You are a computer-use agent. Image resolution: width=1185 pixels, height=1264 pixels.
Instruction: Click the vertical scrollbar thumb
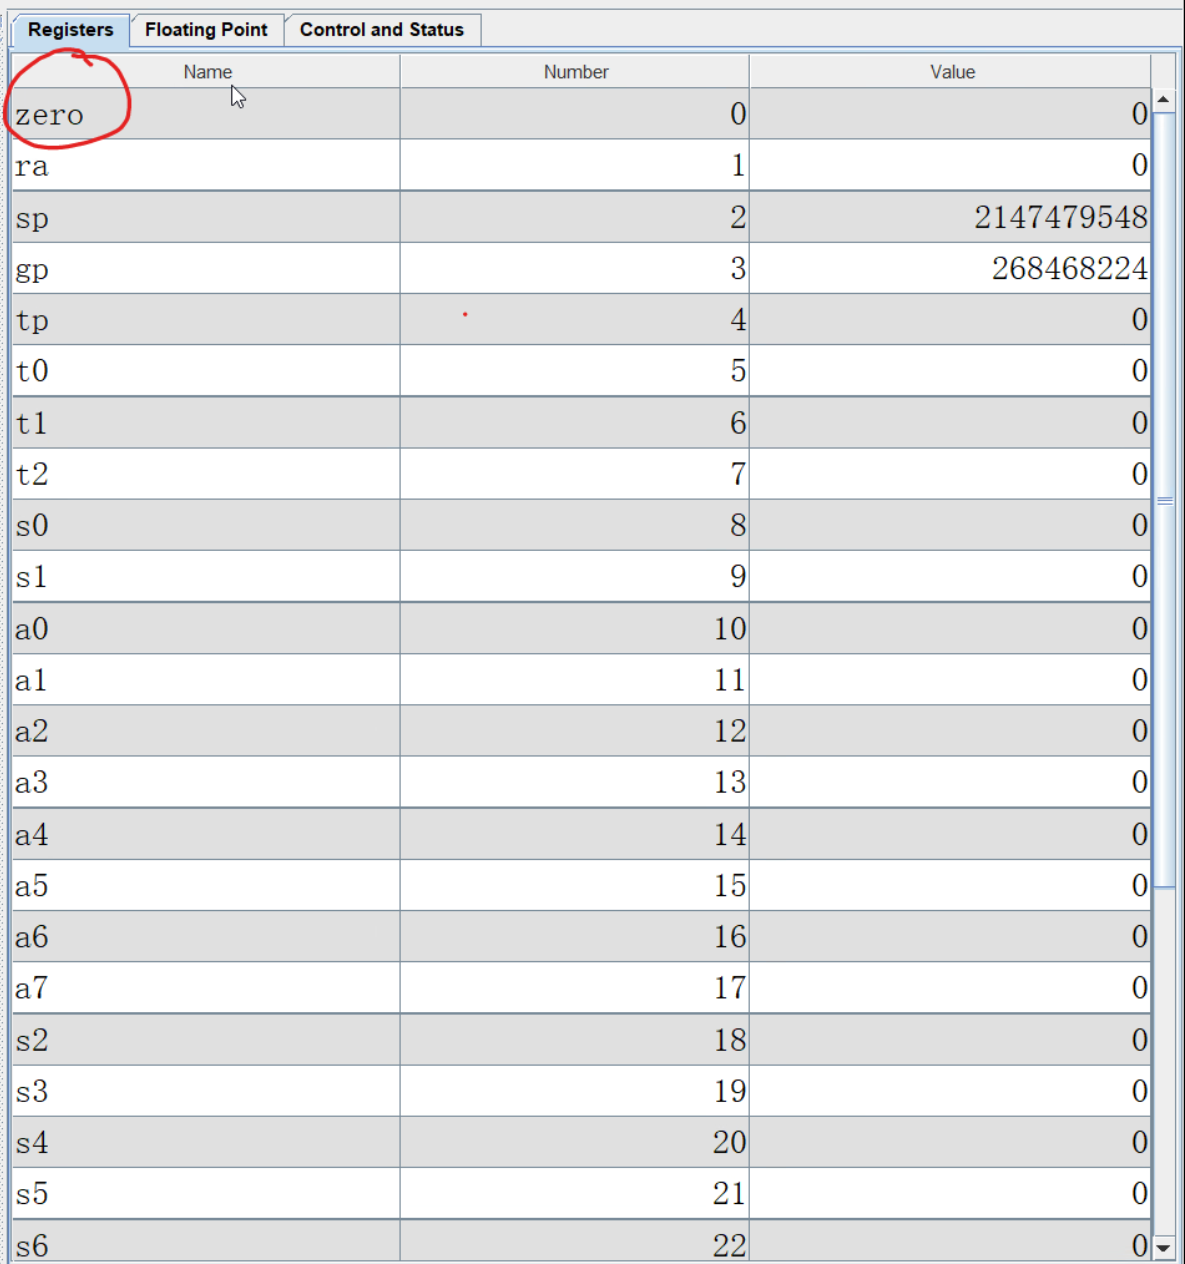click(x=1164, y=500)
